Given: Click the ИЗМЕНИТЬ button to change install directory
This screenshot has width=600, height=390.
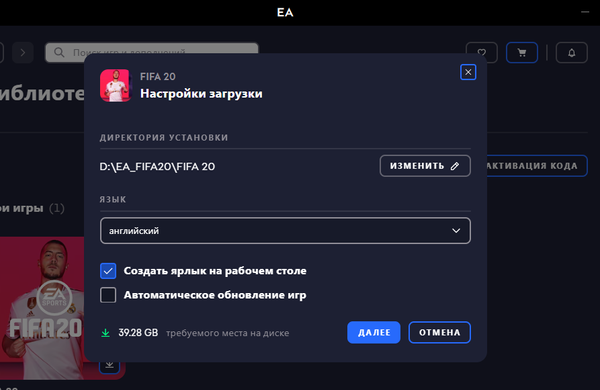Looking at the screenshot, I should [x=425, y=166].
